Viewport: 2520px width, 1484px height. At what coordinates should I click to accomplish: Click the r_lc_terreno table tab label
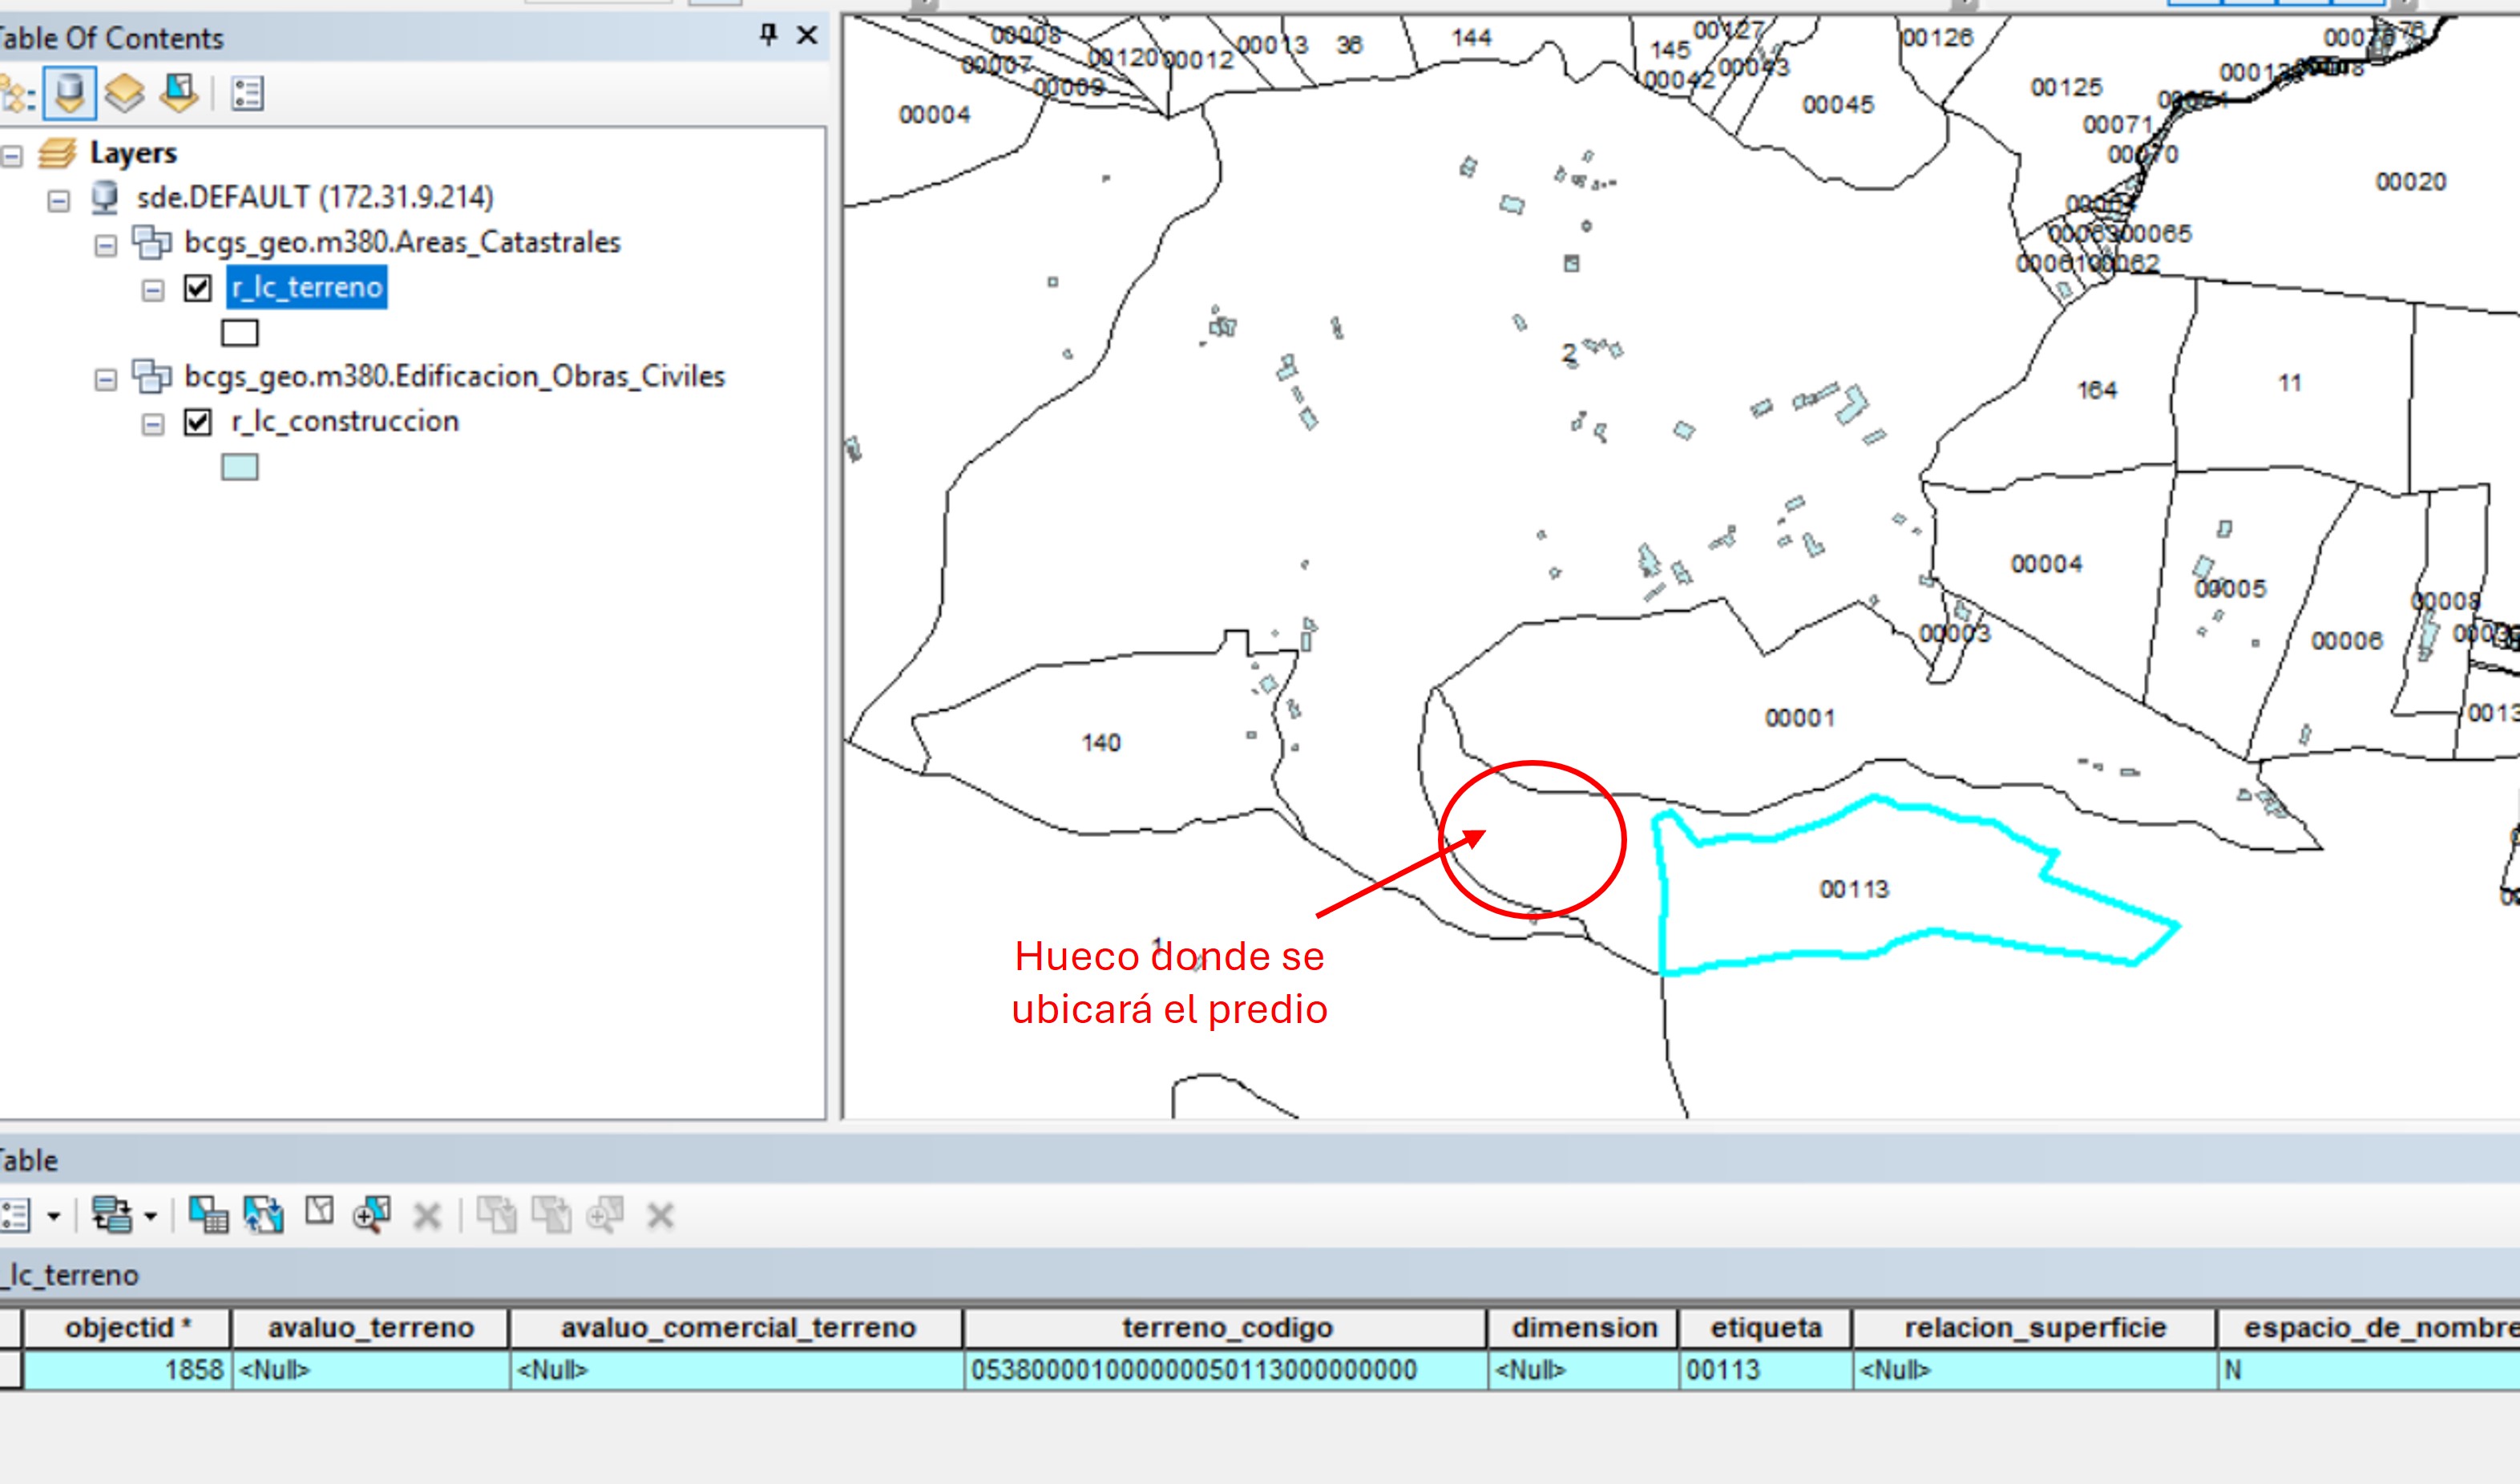pyautogui.click(x=70, y=1275)
